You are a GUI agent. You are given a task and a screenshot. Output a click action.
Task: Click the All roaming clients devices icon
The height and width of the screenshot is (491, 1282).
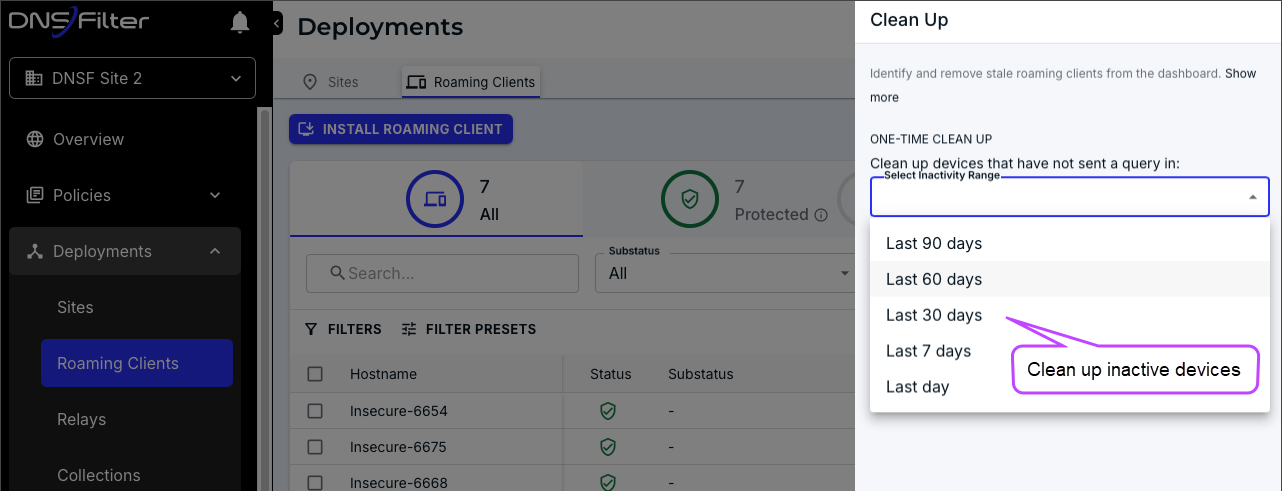(434, 199)
